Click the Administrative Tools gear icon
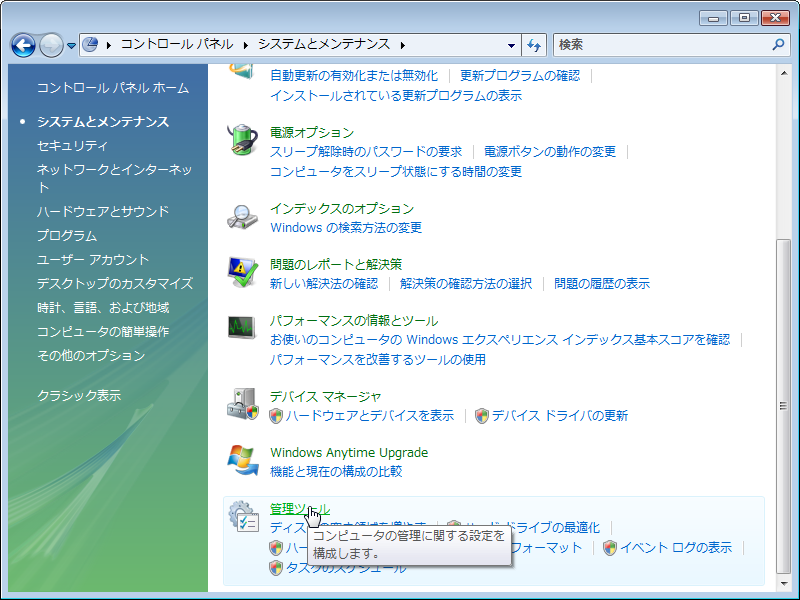The height and width of the screenshot is (600, 800). pyautogui.click(x=243, y=516)
